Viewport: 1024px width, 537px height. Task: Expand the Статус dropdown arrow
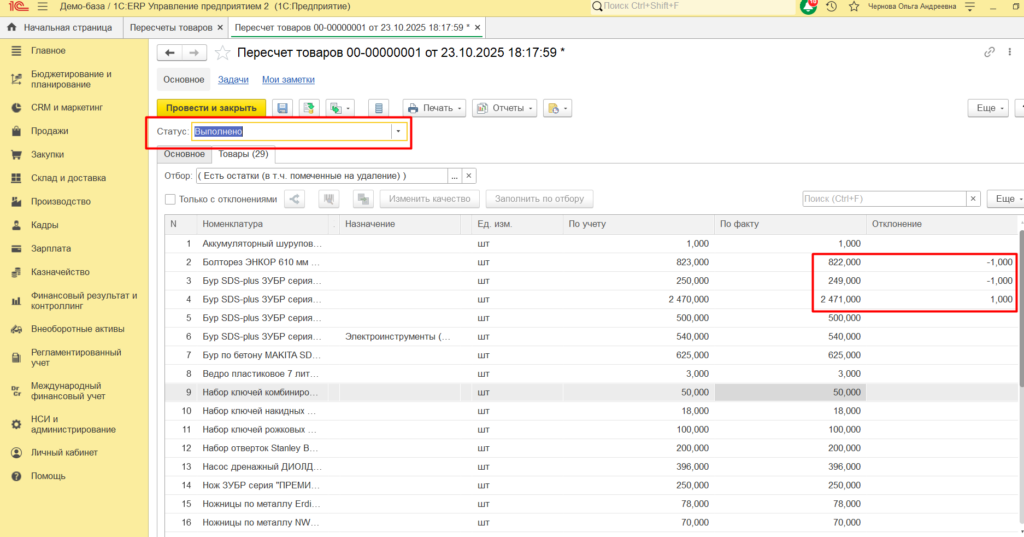click(x=398, y=131)
